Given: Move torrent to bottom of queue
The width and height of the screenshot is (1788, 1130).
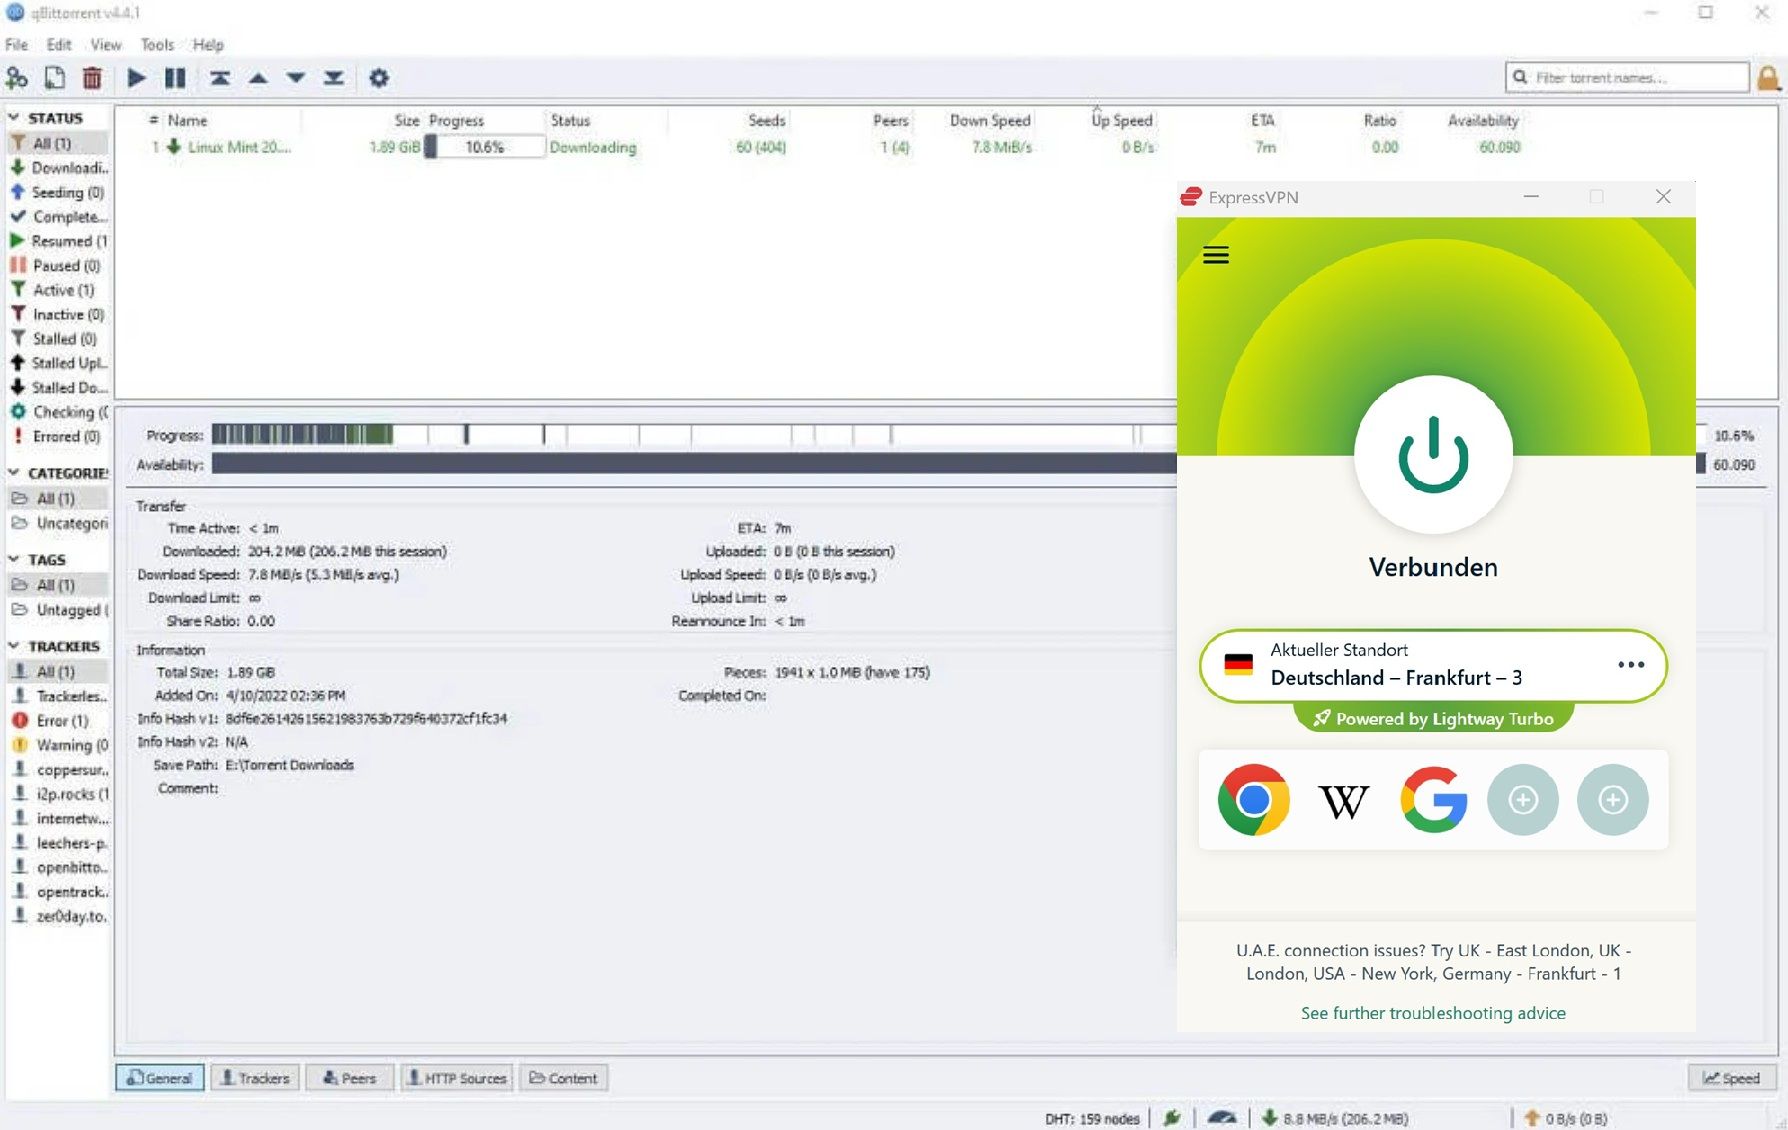Looking at the screenshot, I should [334, 78].
